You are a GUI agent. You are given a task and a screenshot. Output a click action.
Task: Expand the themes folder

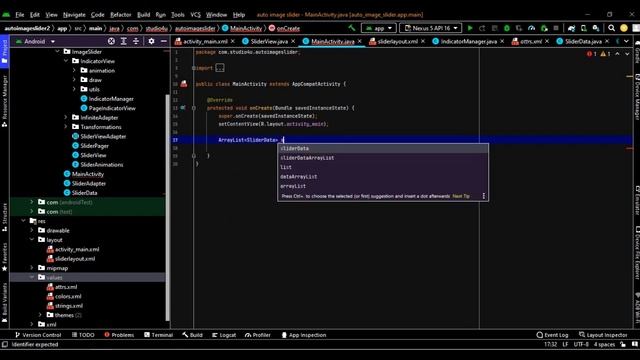[40, 315]
